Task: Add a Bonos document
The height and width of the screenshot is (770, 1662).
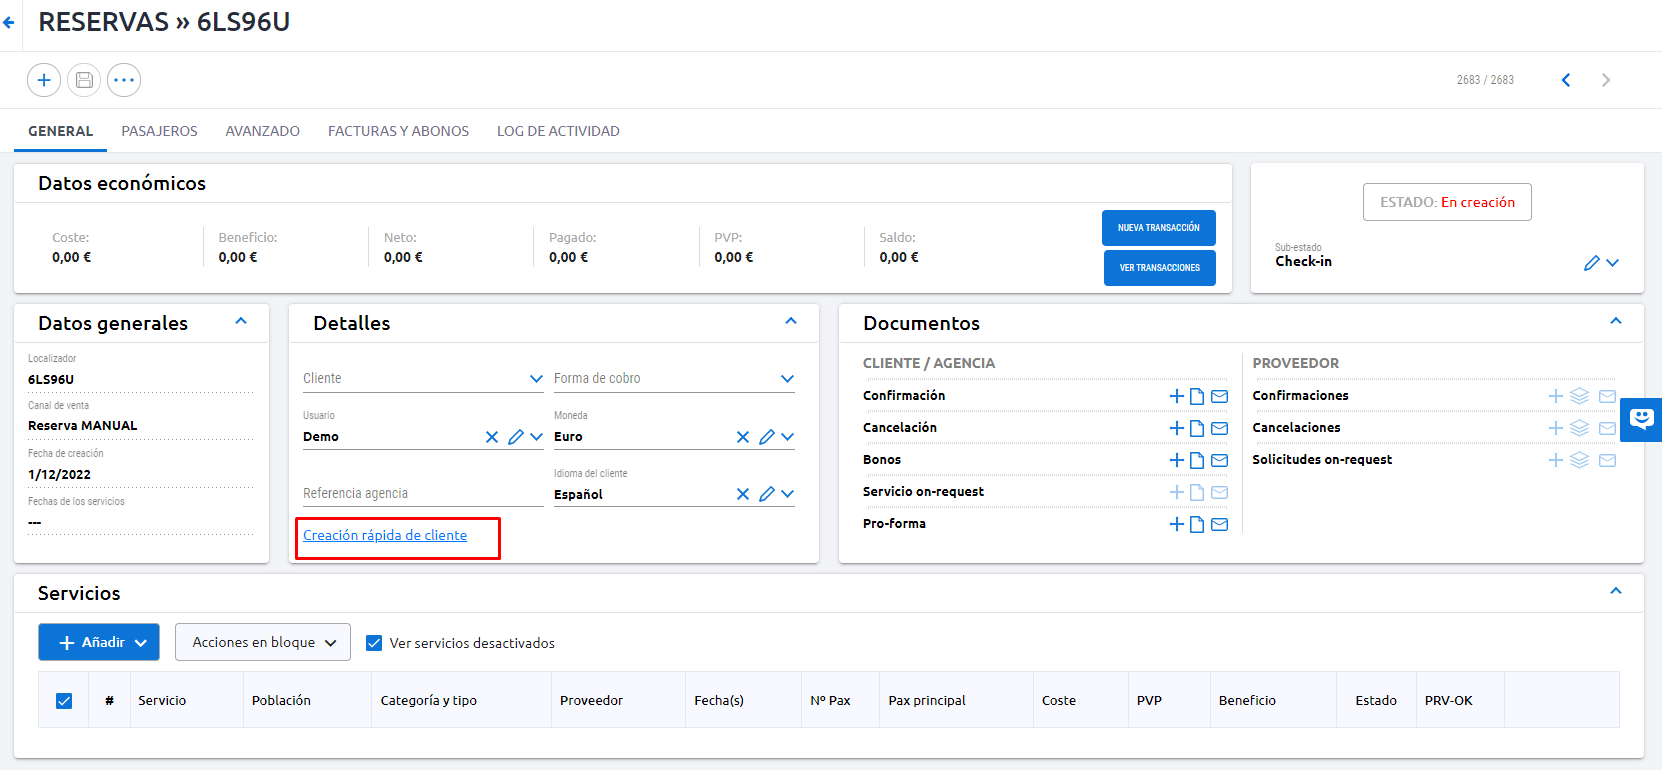Action: tap(1177, 460)
